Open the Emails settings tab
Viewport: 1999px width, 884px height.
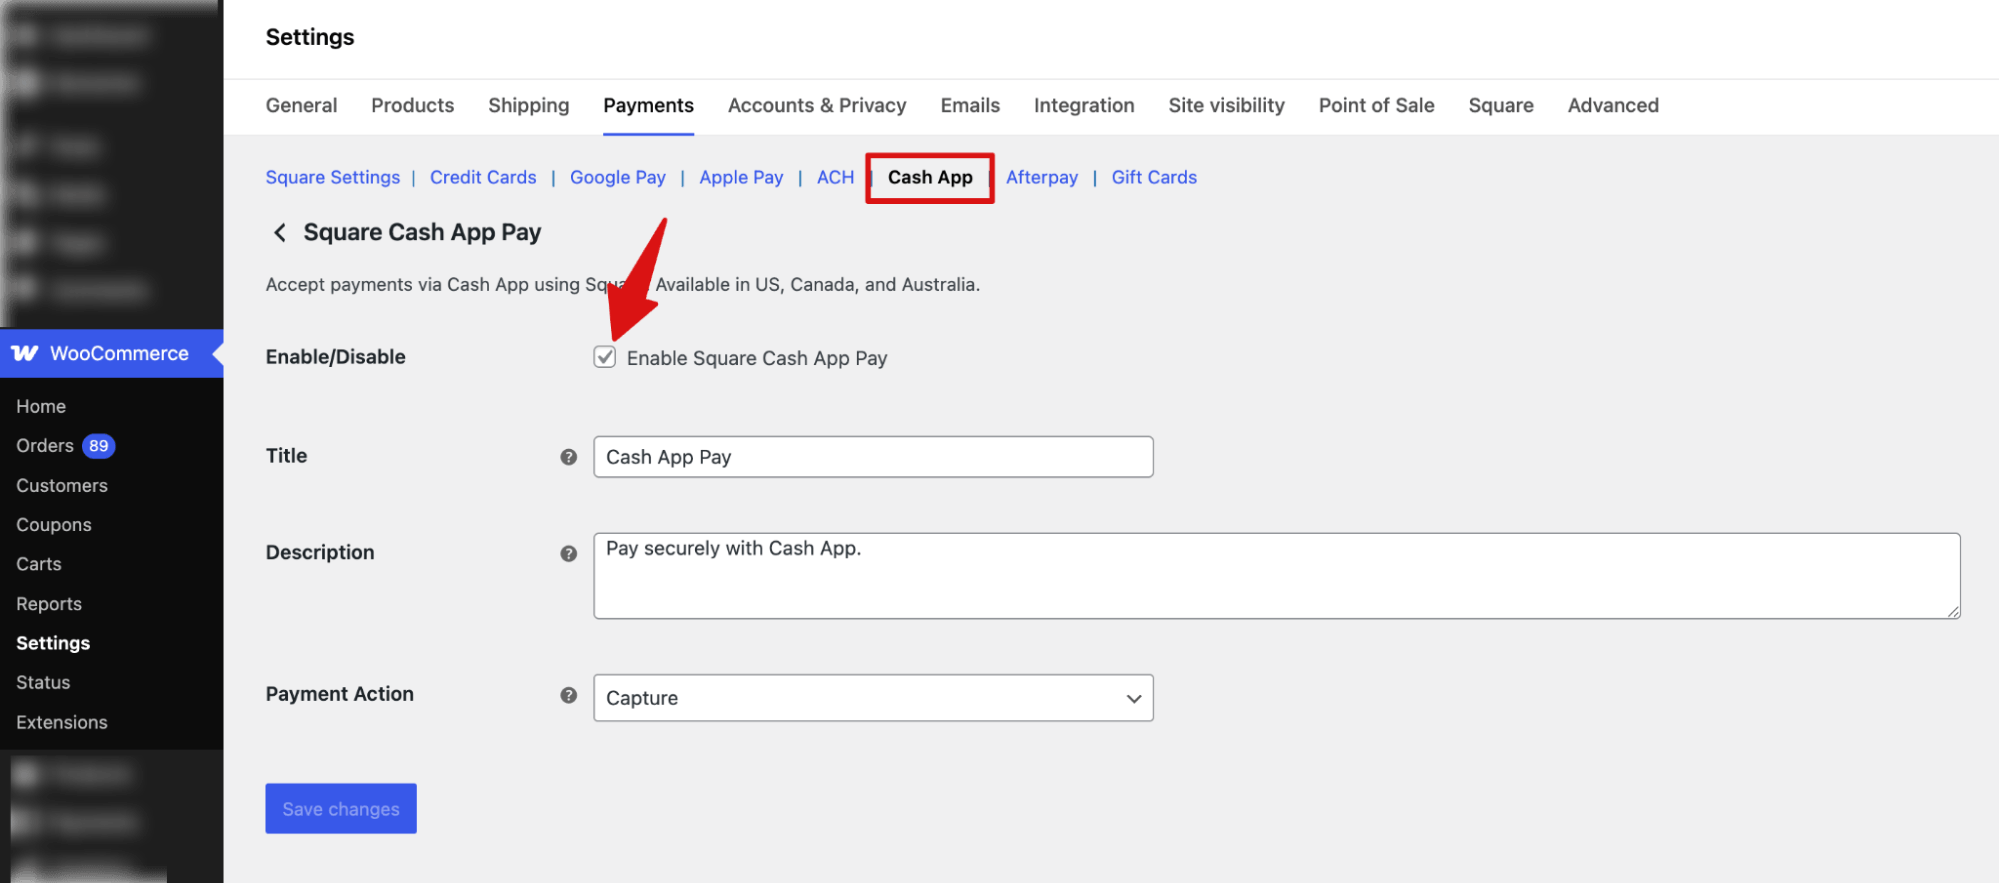tap(970, 106)
